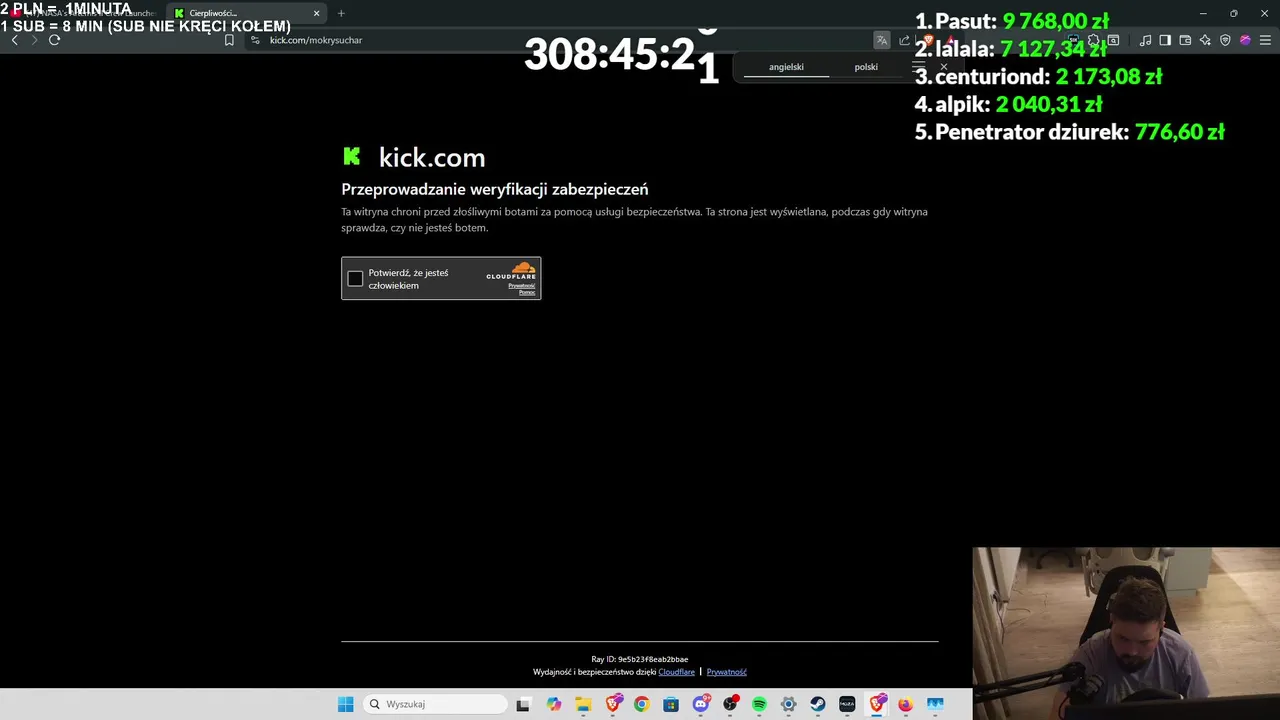1280x720 pixels.
Task: Open the Brave Wallet icon in the toolbar
Action: coord(1185,40)
